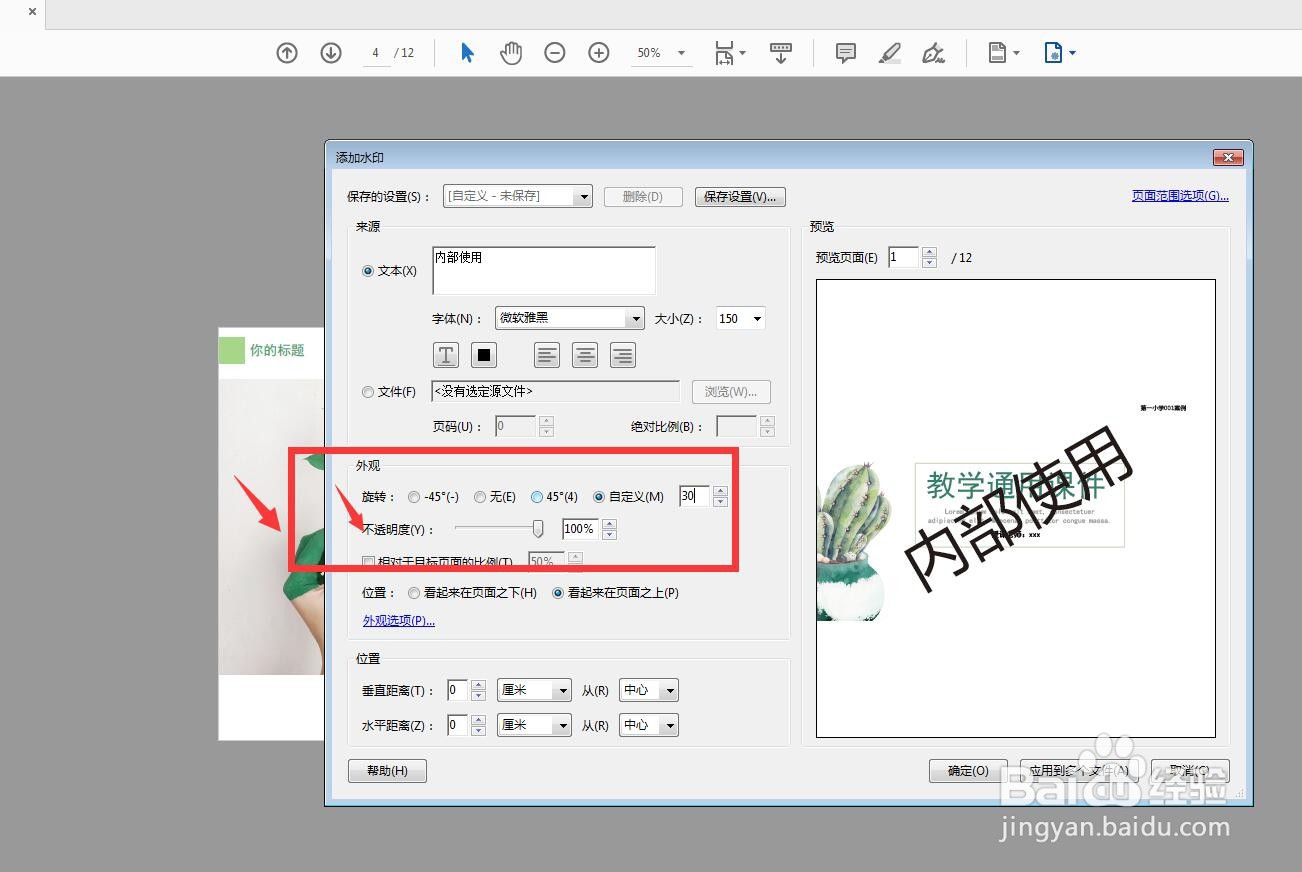This screenshot has height=872, width=1302.
Task: Align watermark text right
Action: coord(623,355)
